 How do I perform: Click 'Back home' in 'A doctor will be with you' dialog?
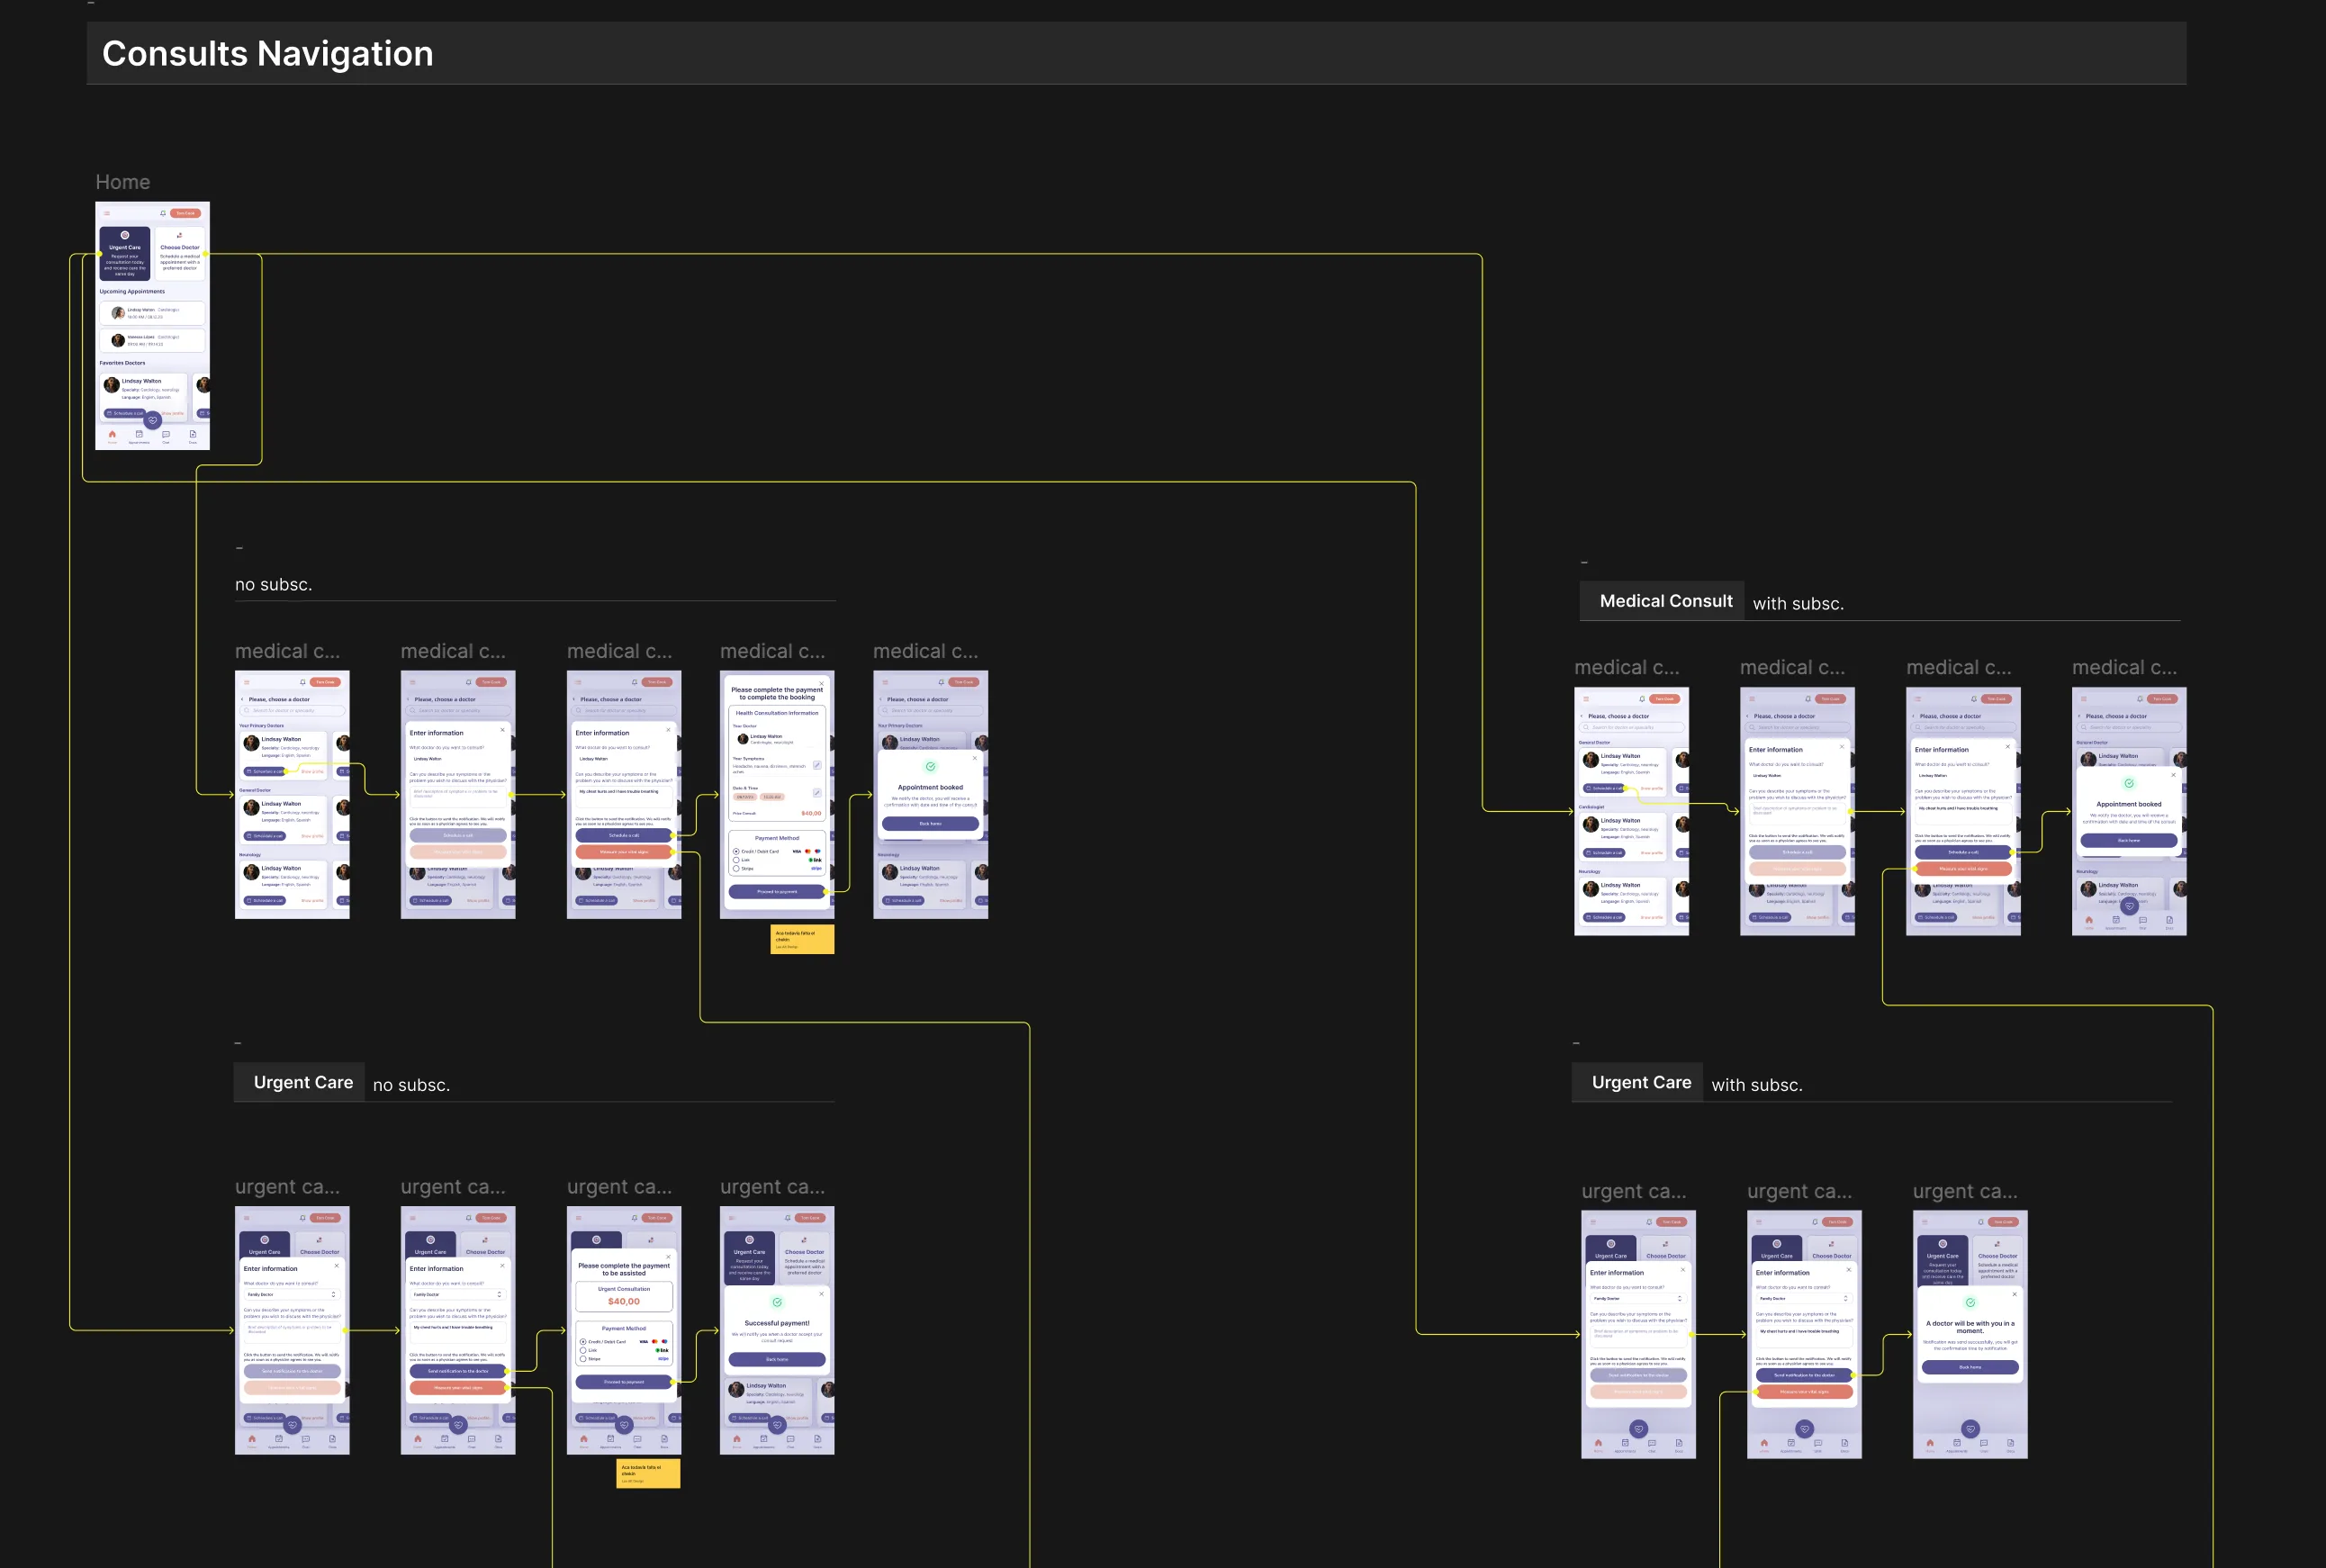pyautogui.click(x=1970, y=1367)
